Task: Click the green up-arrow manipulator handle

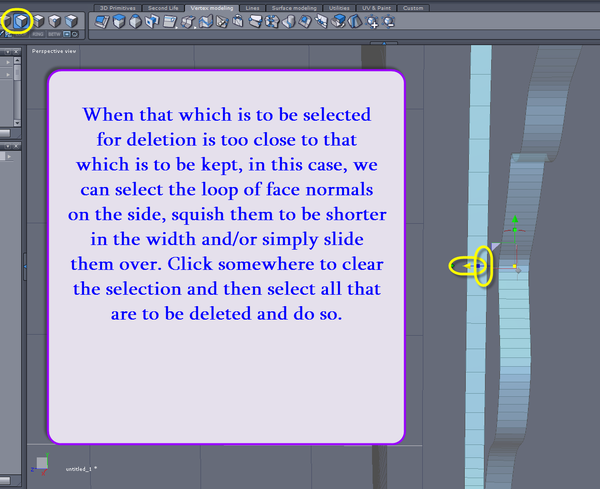Action: pyautogui.click(x=515, y=220)
